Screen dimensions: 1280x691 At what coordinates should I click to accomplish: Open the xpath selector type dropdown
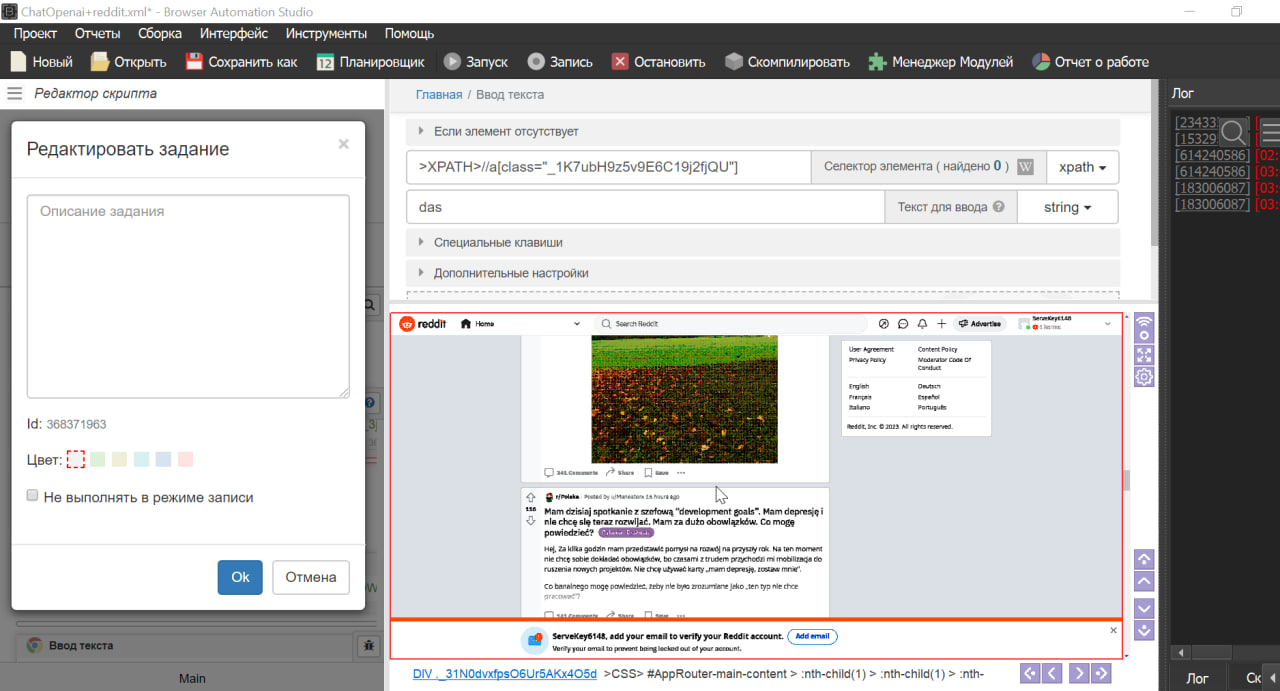(x=1082, y=167)
